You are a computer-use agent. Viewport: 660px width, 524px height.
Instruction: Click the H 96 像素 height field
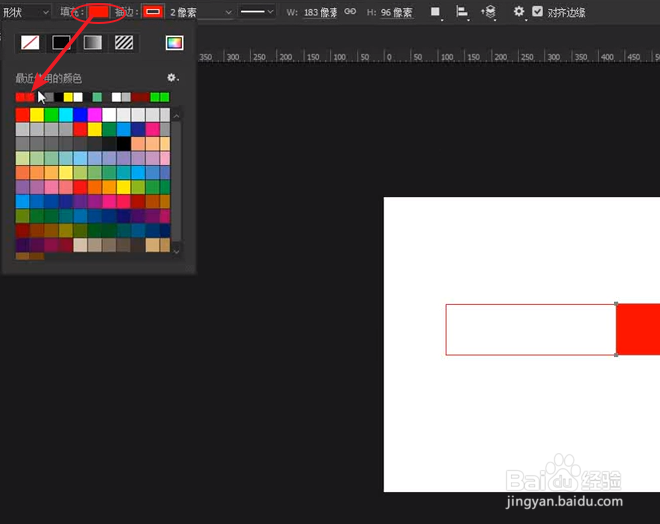[x=397, y=13]
